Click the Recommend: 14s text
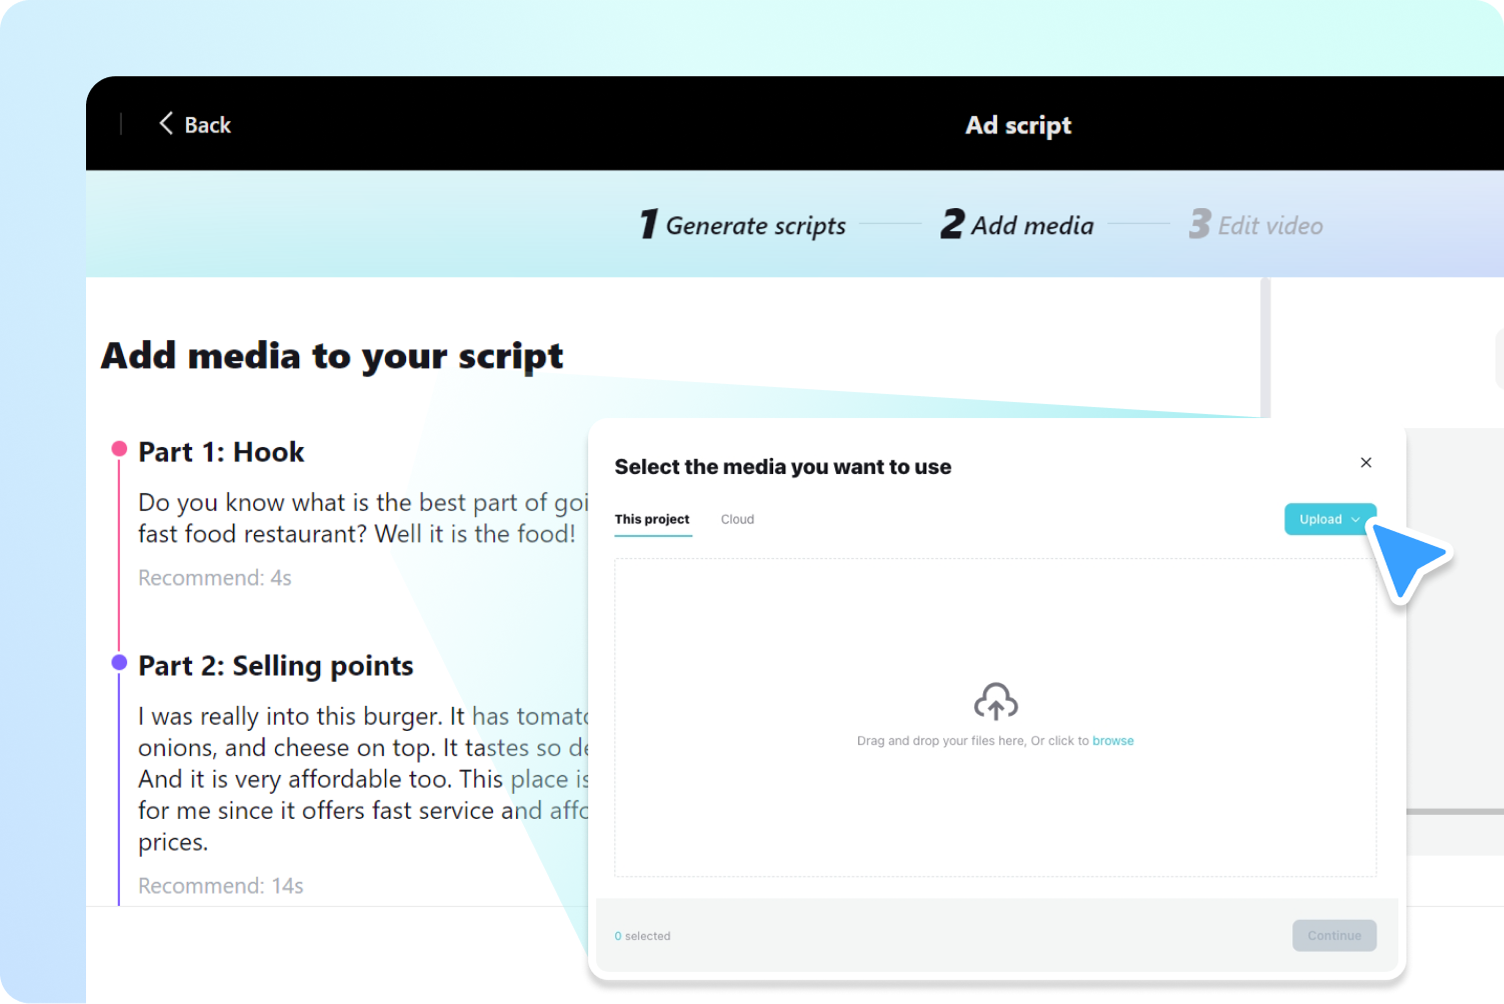 coord(221,886)
